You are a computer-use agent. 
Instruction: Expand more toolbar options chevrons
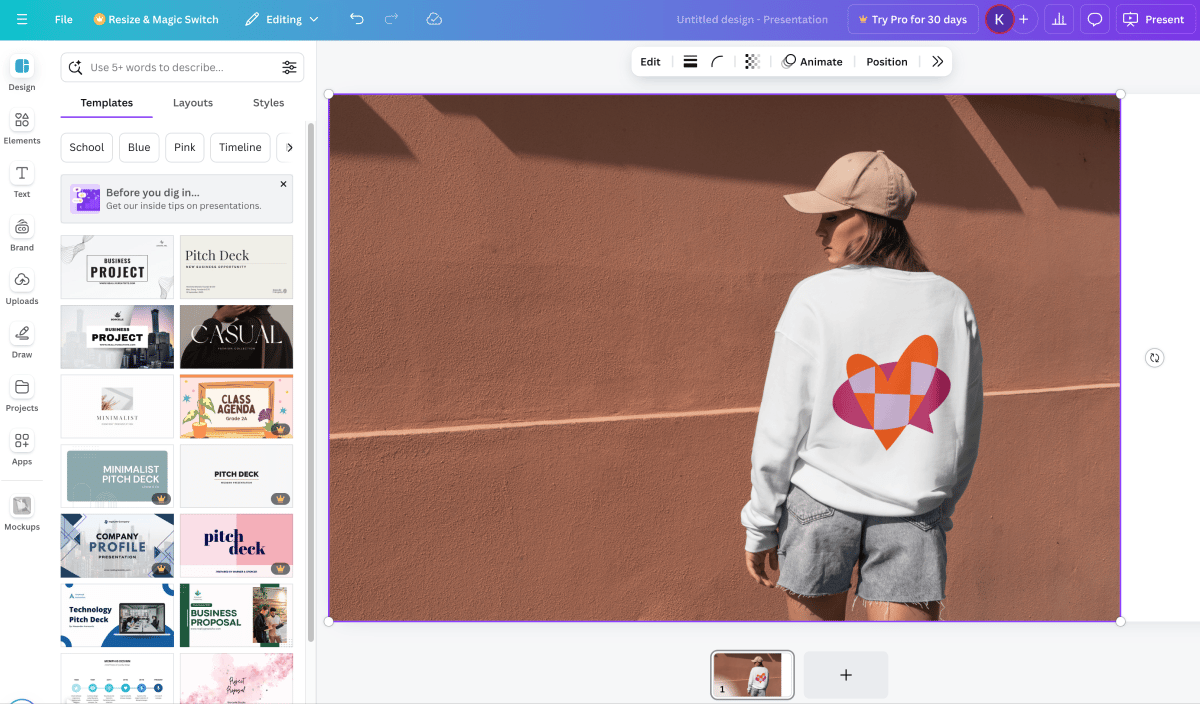937,62
